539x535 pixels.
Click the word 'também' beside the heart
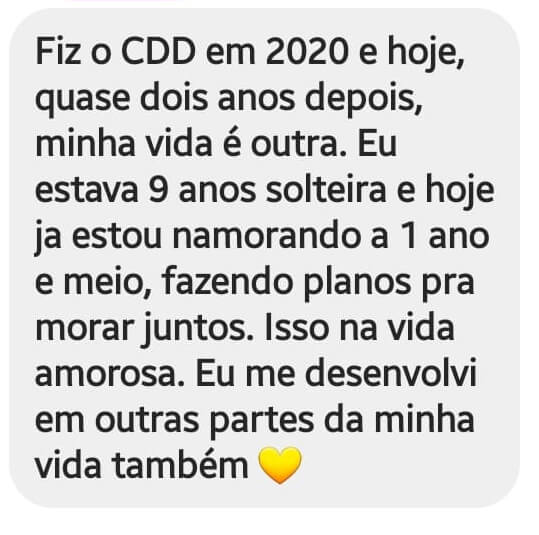180,466
